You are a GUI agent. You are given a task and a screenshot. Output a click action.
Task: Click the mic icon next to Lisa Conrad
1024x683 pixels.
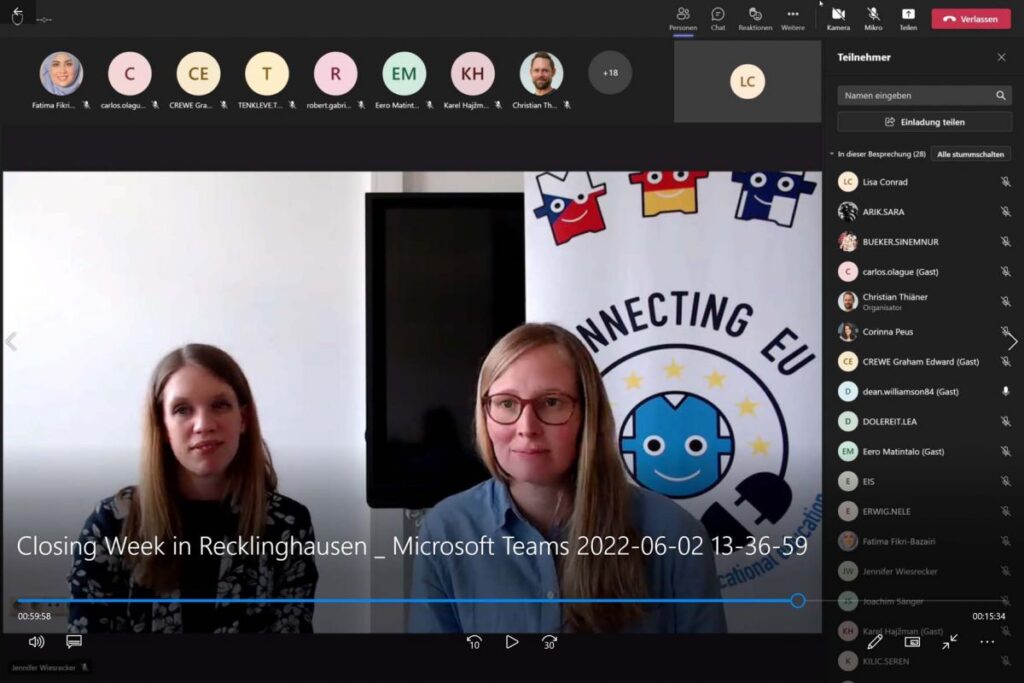(x=1005, y=182)
